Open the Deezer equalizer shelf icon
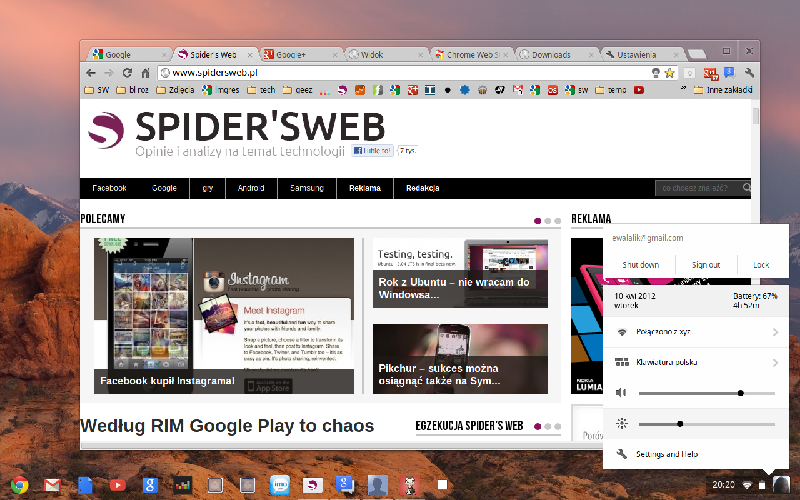The image size is (800, 500). coord(182,485)
